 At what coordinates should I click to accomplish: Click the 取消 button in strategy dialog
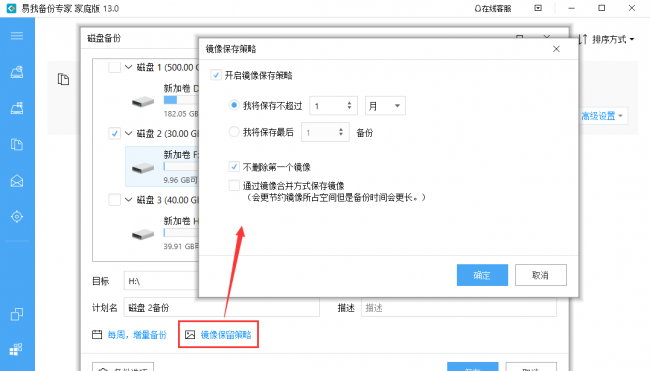[x=541, y=275]
